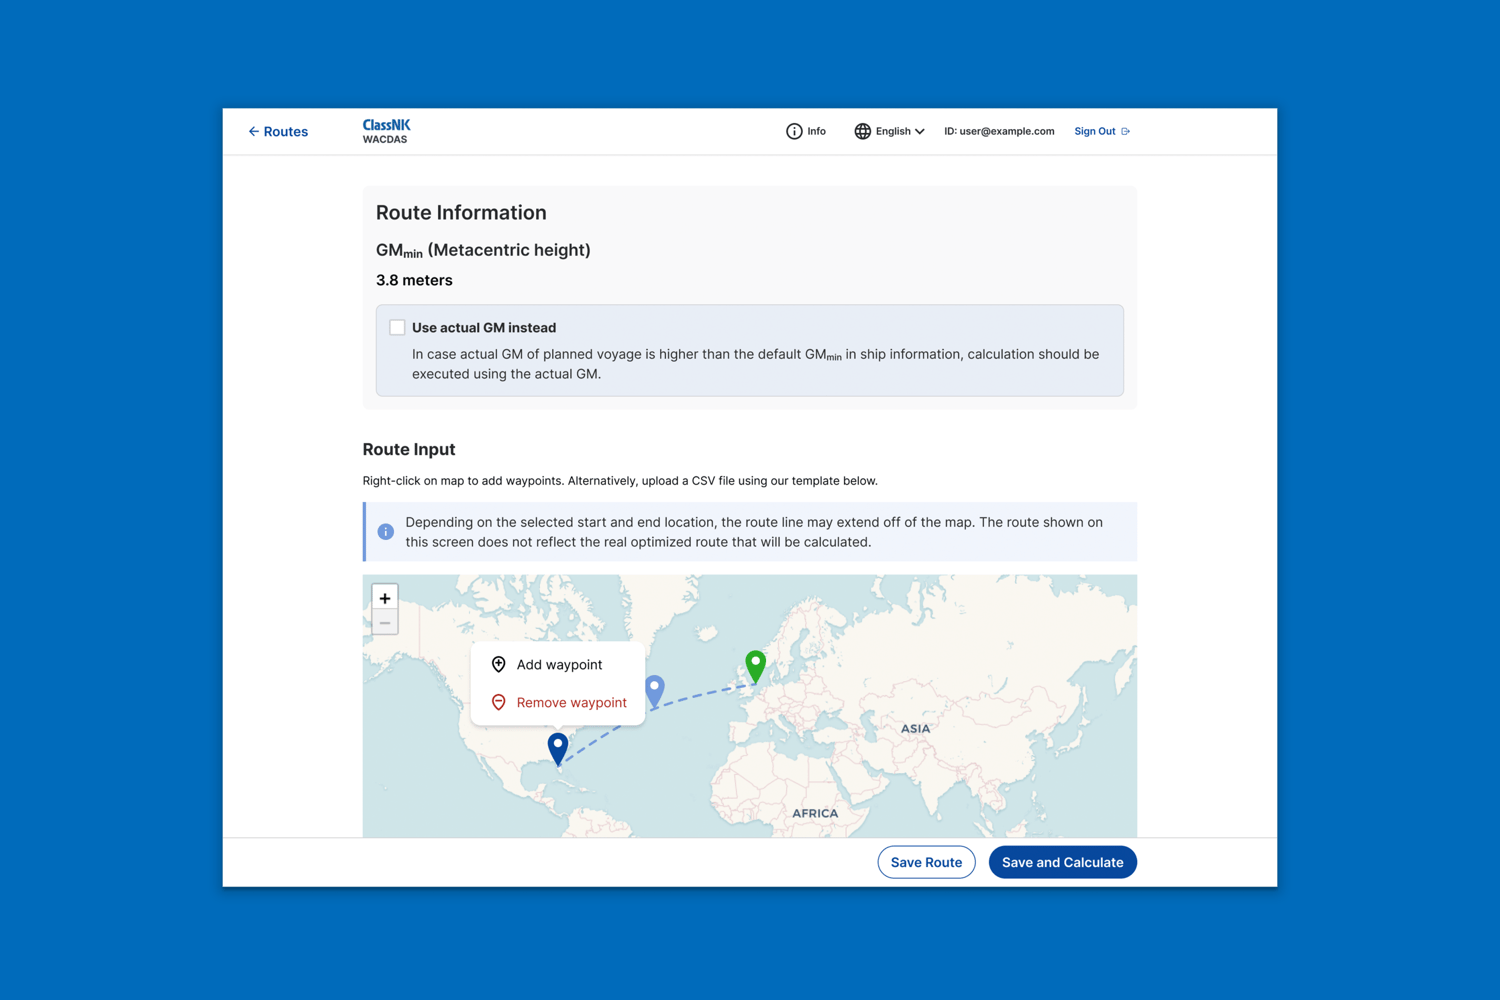Click the AFRICA label on the map
Viewport: 1500px width, 1000px height.
pos(815,813)
